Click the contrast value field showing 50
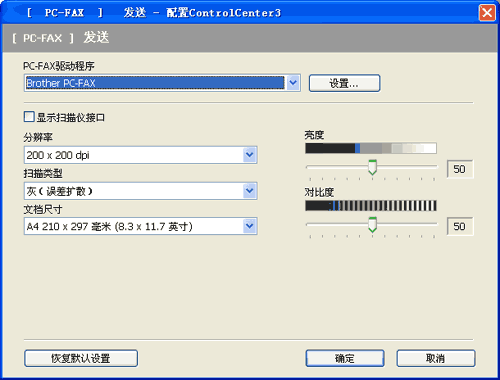The height and width of the screenshot is (380, 500). tap(460, 226)
